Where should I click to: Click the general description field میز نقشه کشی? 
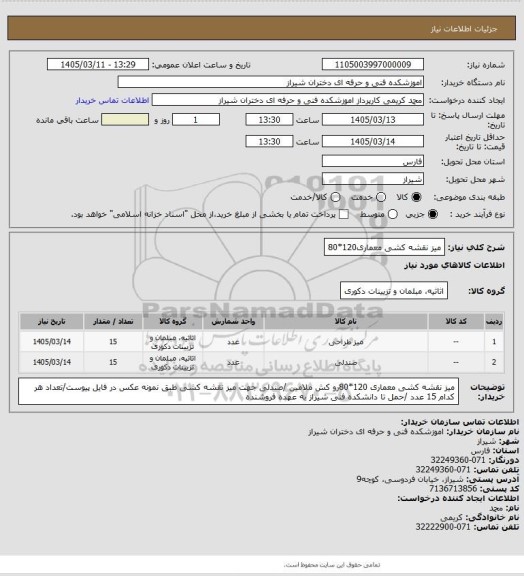[x=384, y=247]
